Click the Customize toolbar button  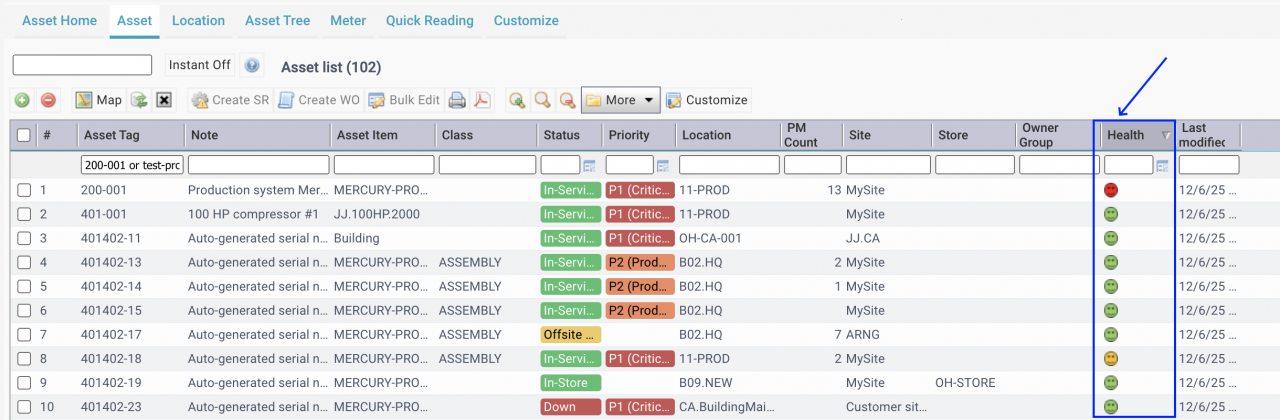[x=707, y=100]
